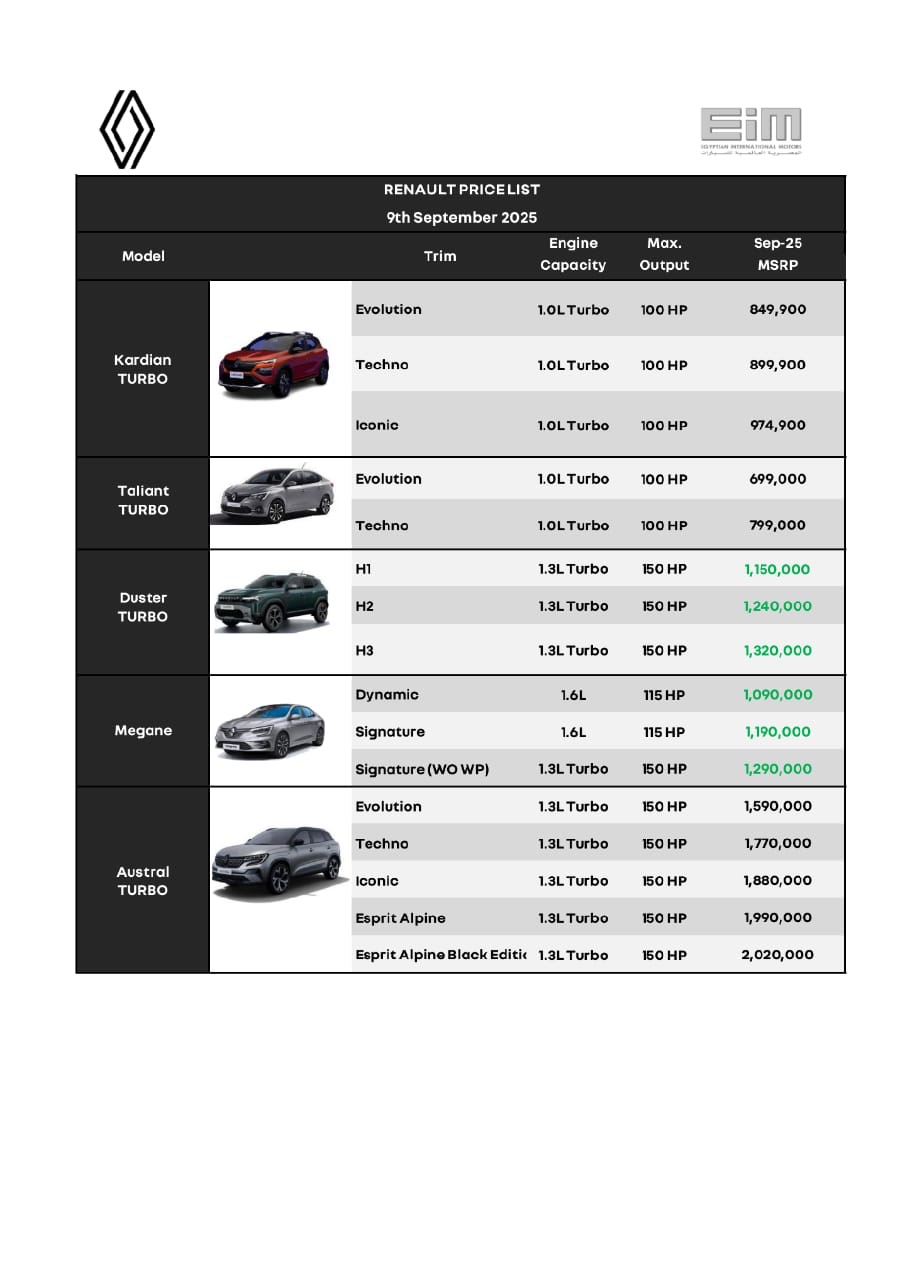Click the Austral "Iconic" trim
The image size is (905, 1280).
pos(377,881)
